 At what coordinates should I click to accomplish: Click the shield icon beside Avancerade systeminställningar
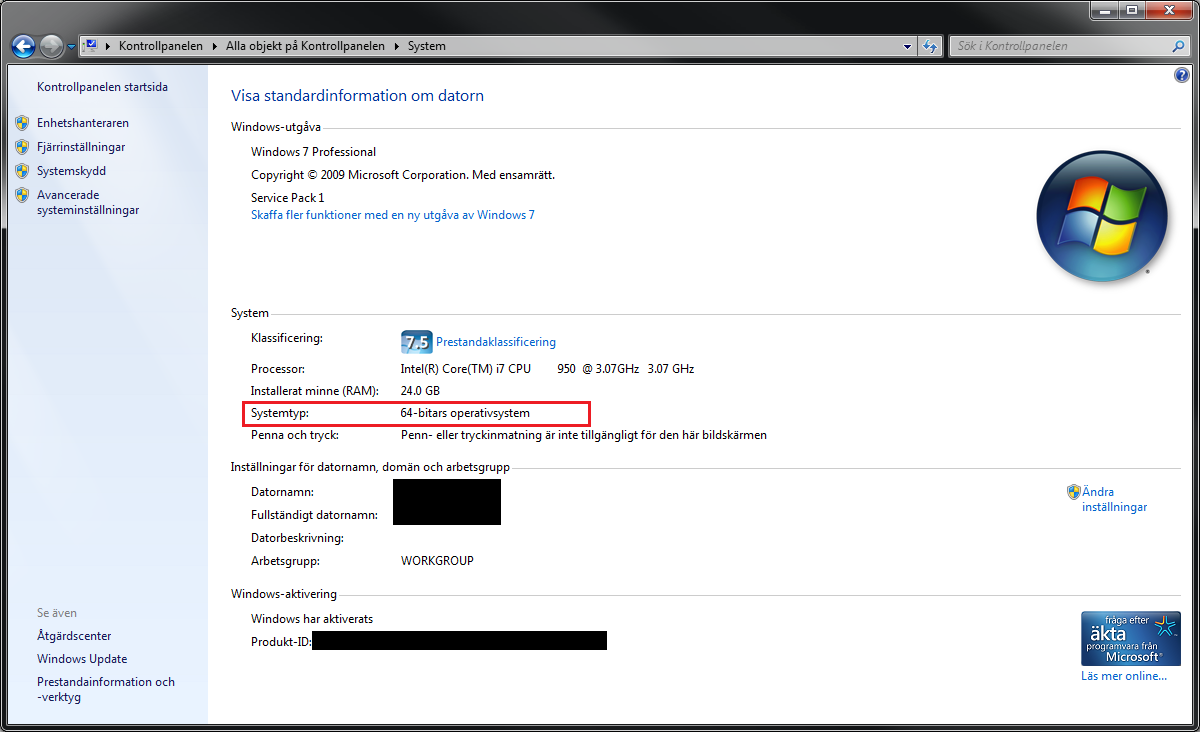22,195
